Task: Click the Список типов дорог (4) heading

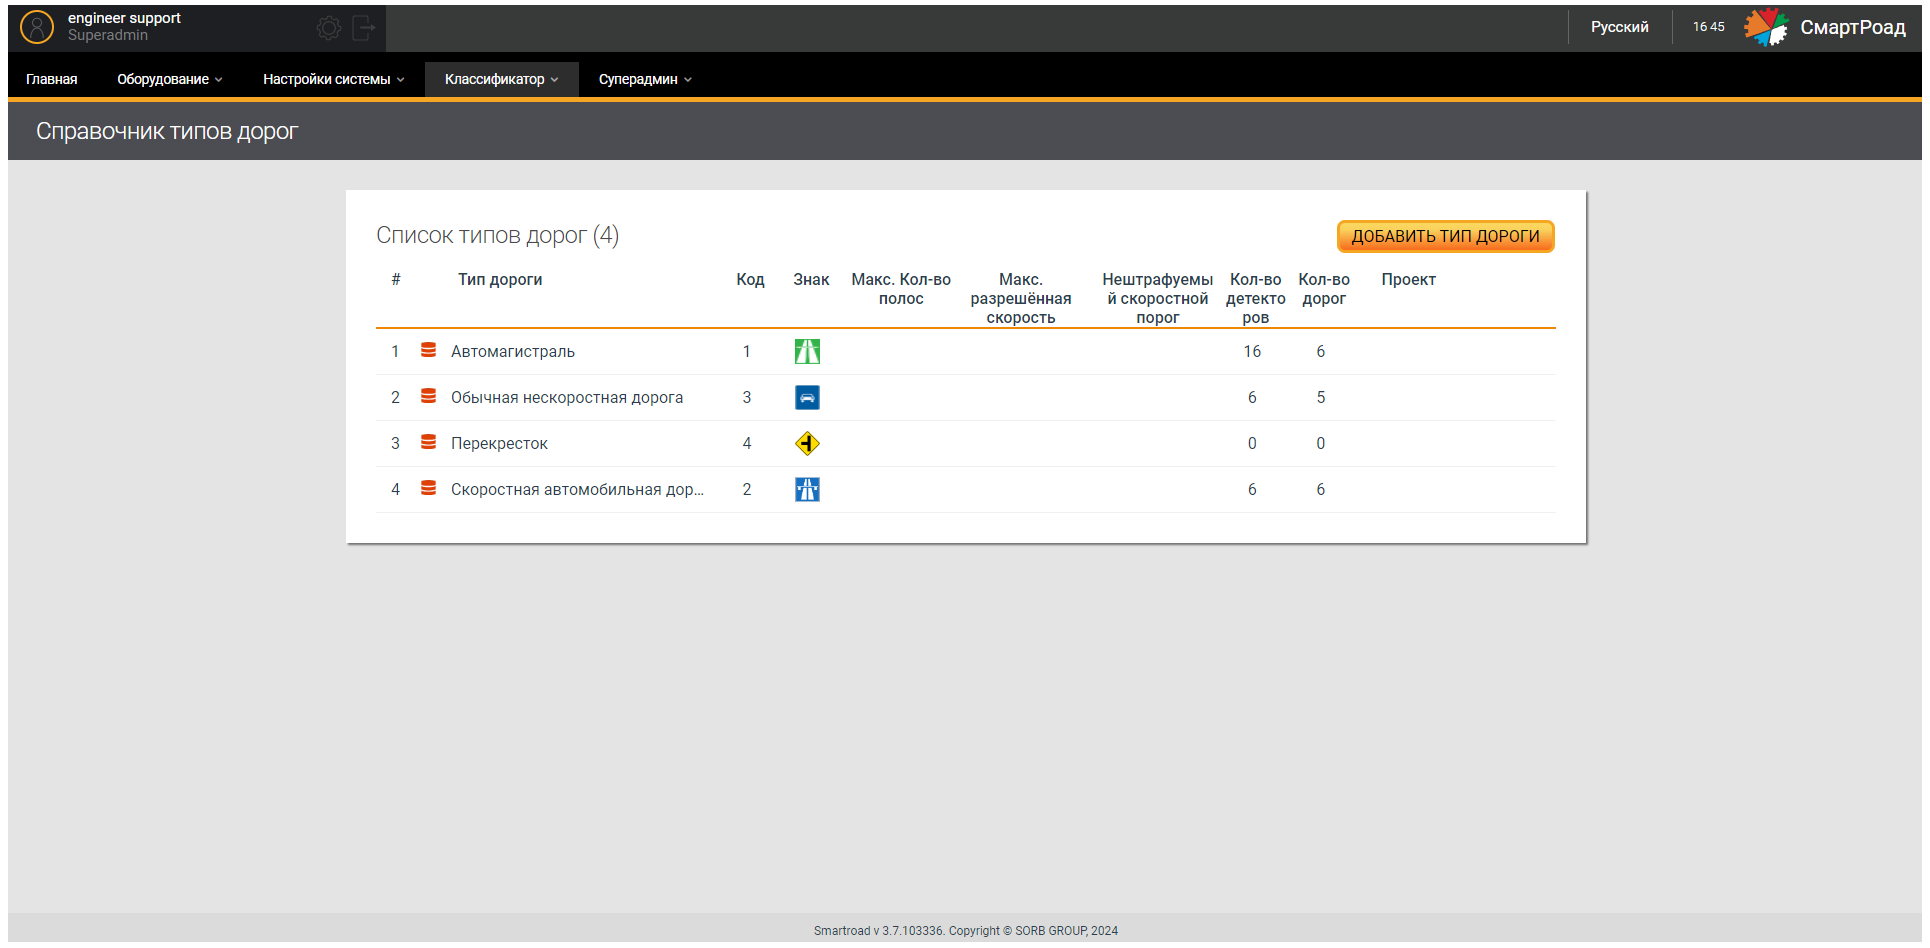Action: click(x=497, y=235)
